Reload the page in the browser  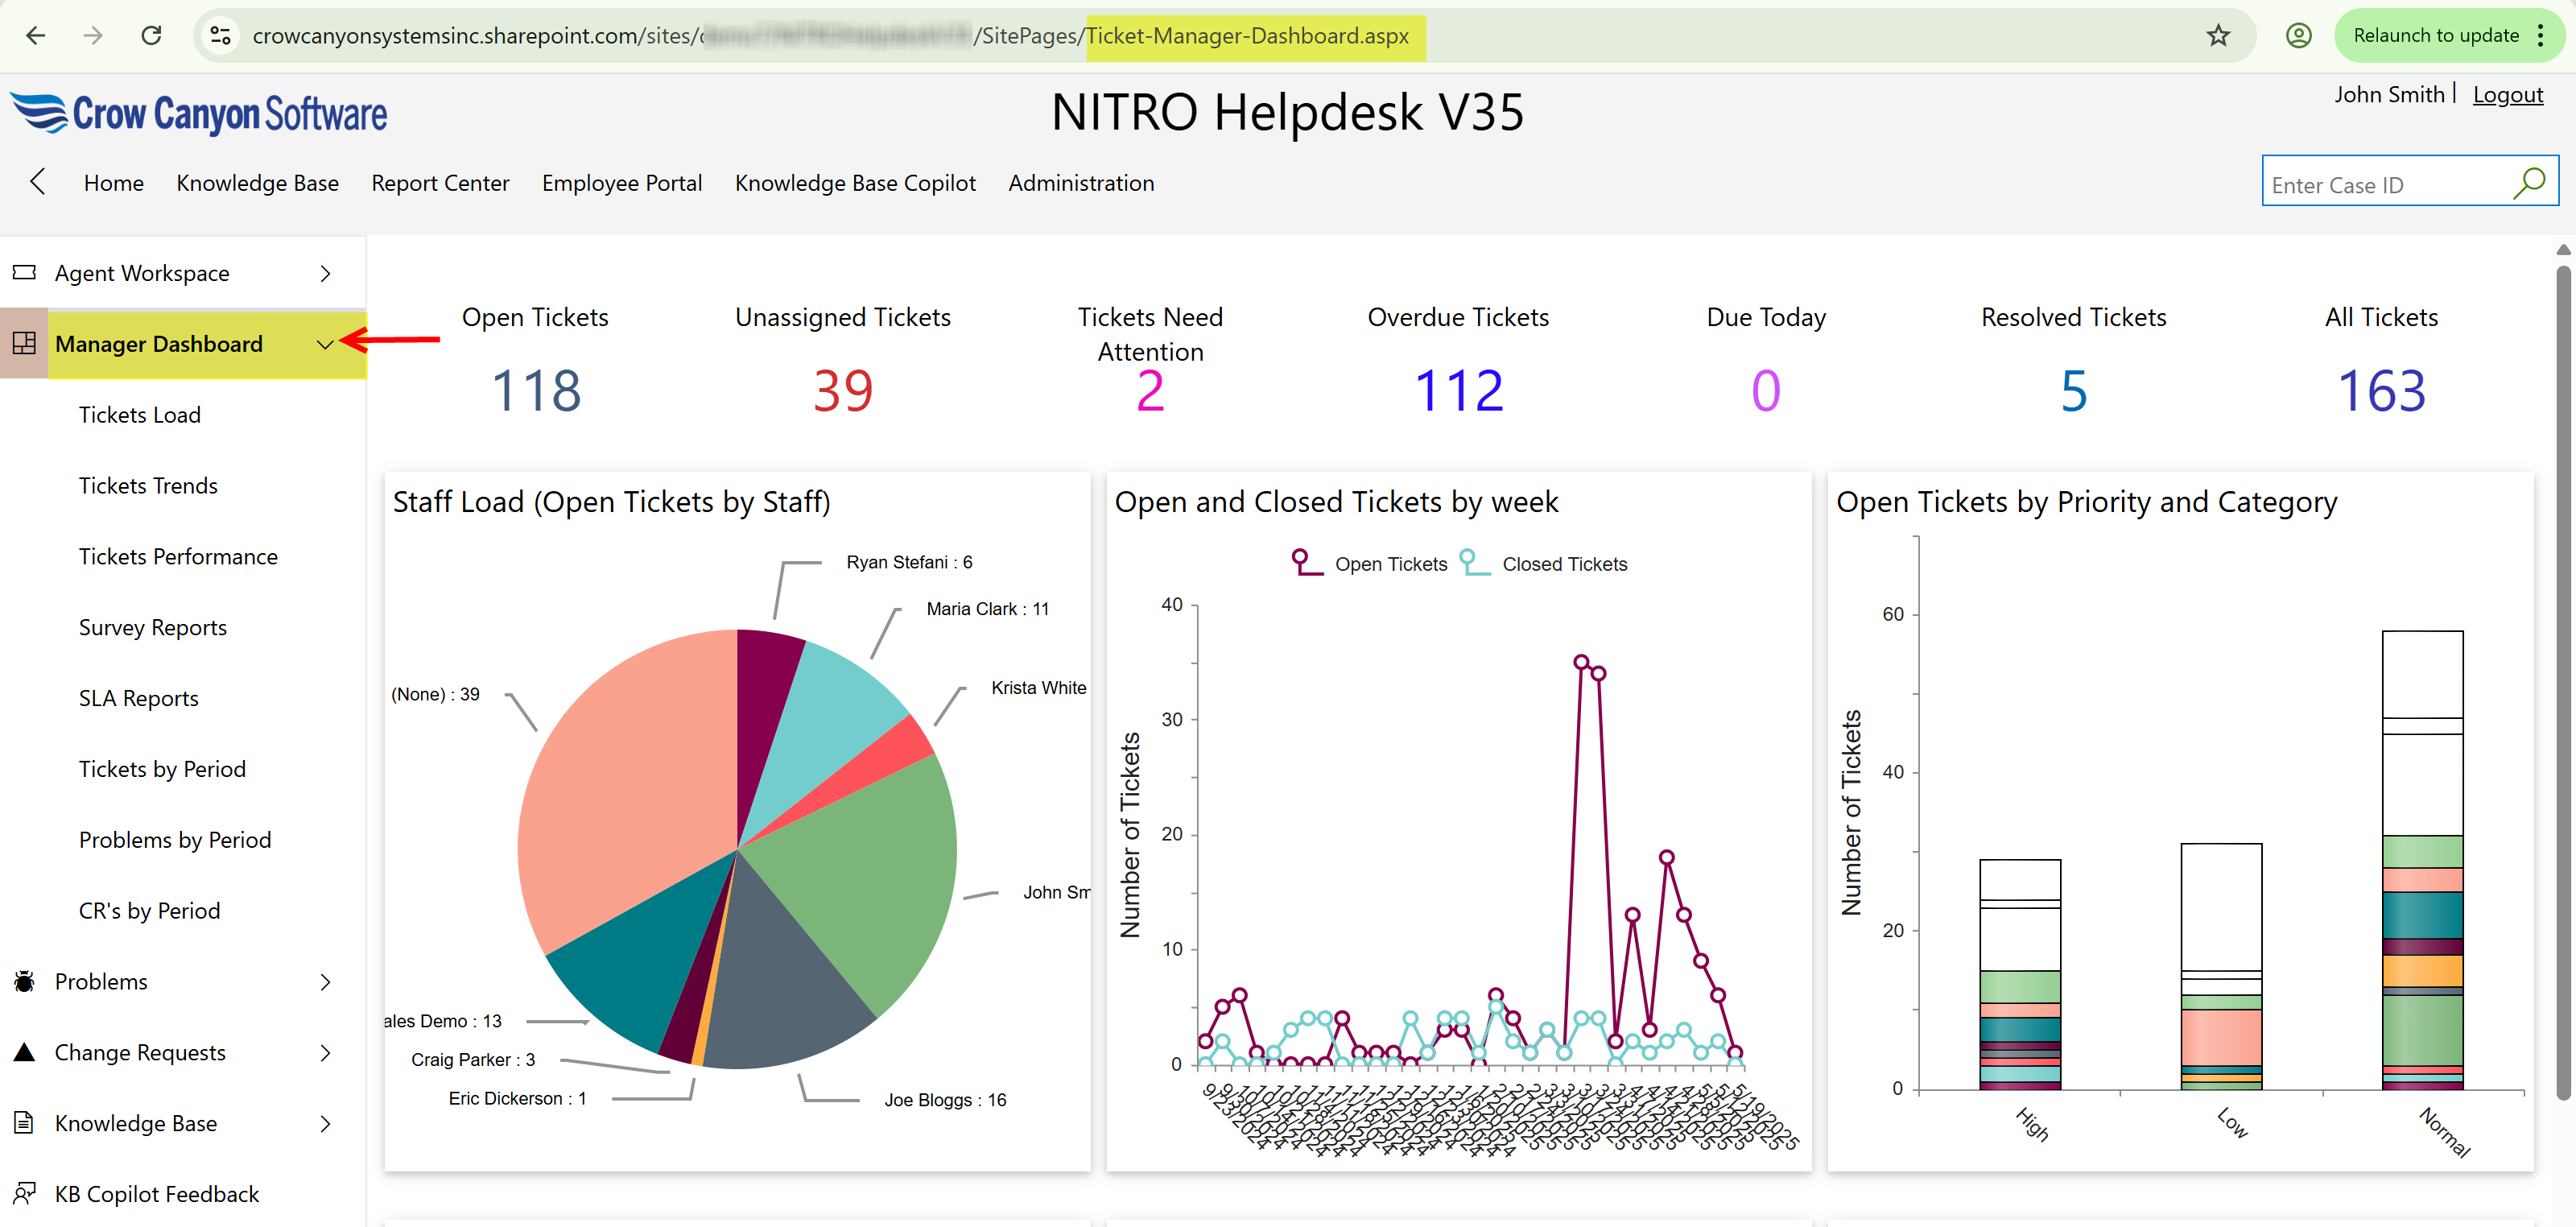click(x=151, y=36)
